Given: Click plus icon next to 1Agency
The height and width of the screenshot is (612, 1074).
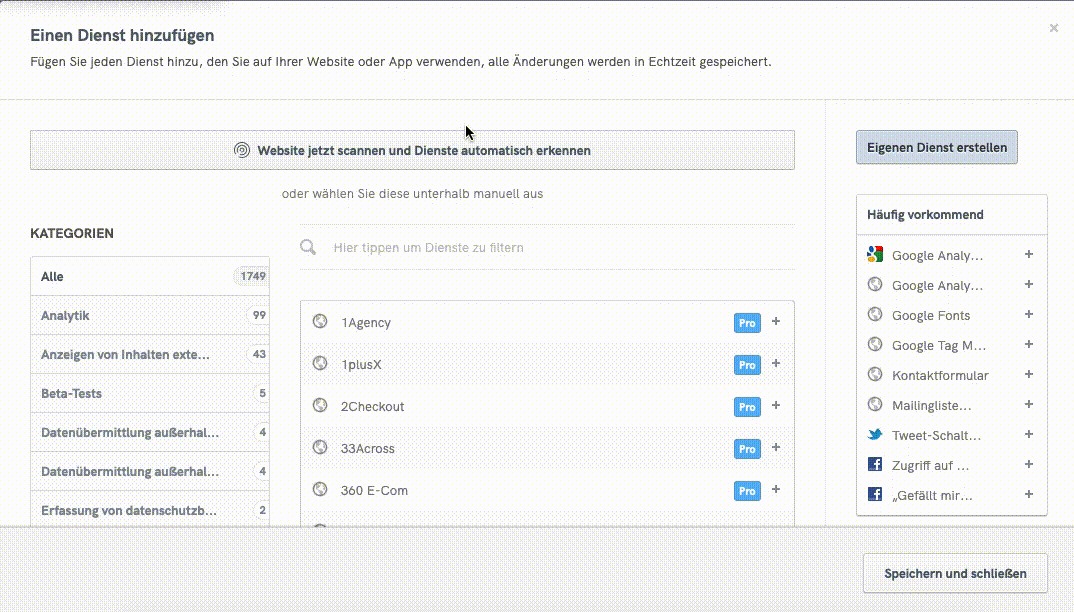Looking at the screenshot, I should tap(776, 322).
